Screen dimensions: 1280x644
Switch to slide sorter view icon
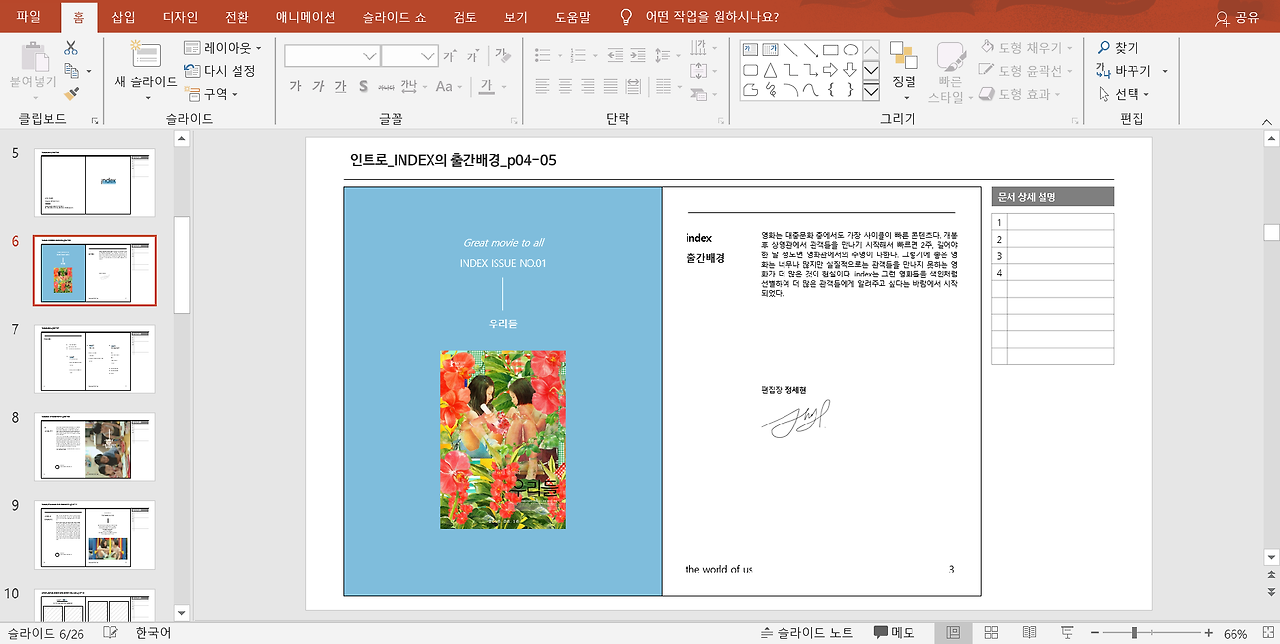click(989, 631)
